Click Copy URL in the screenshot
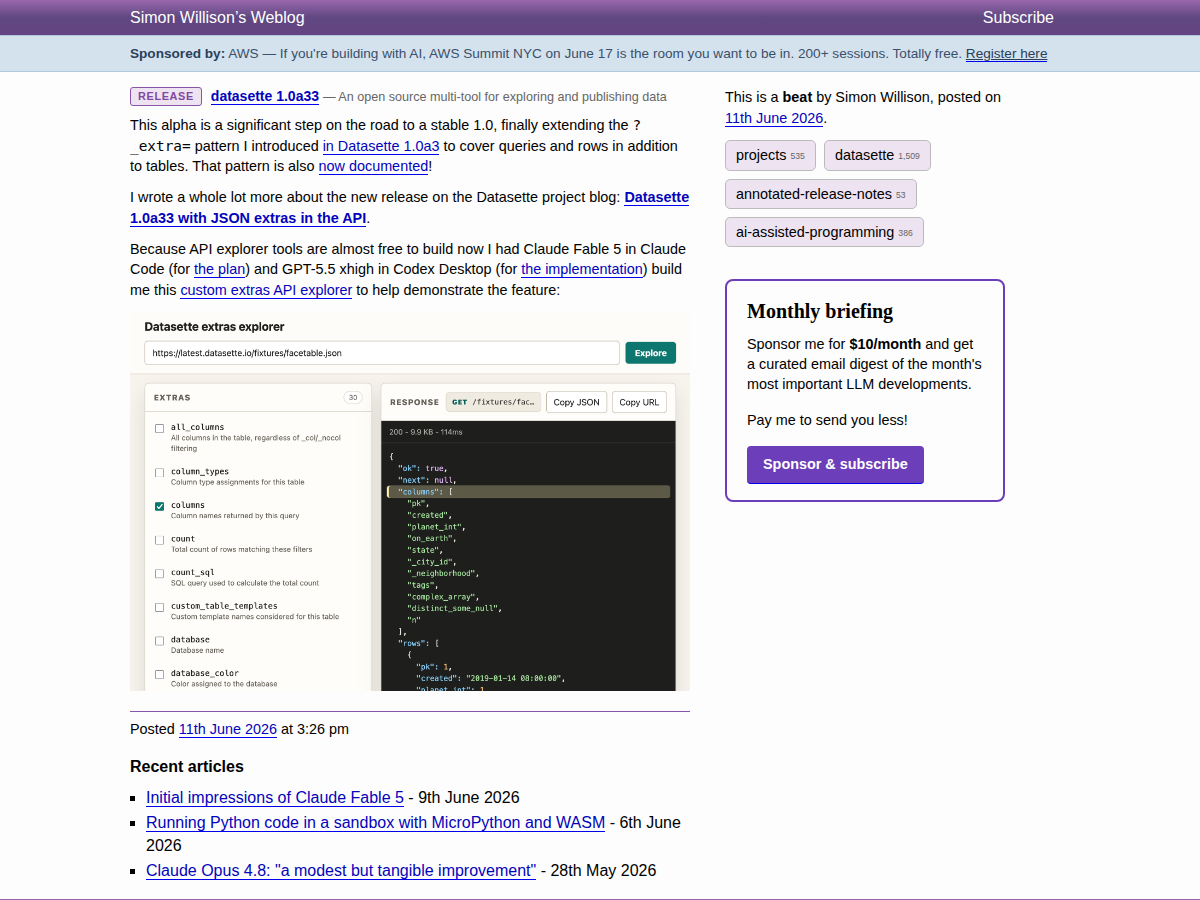This screenshot has width=1200, height=900. (639, 402)
